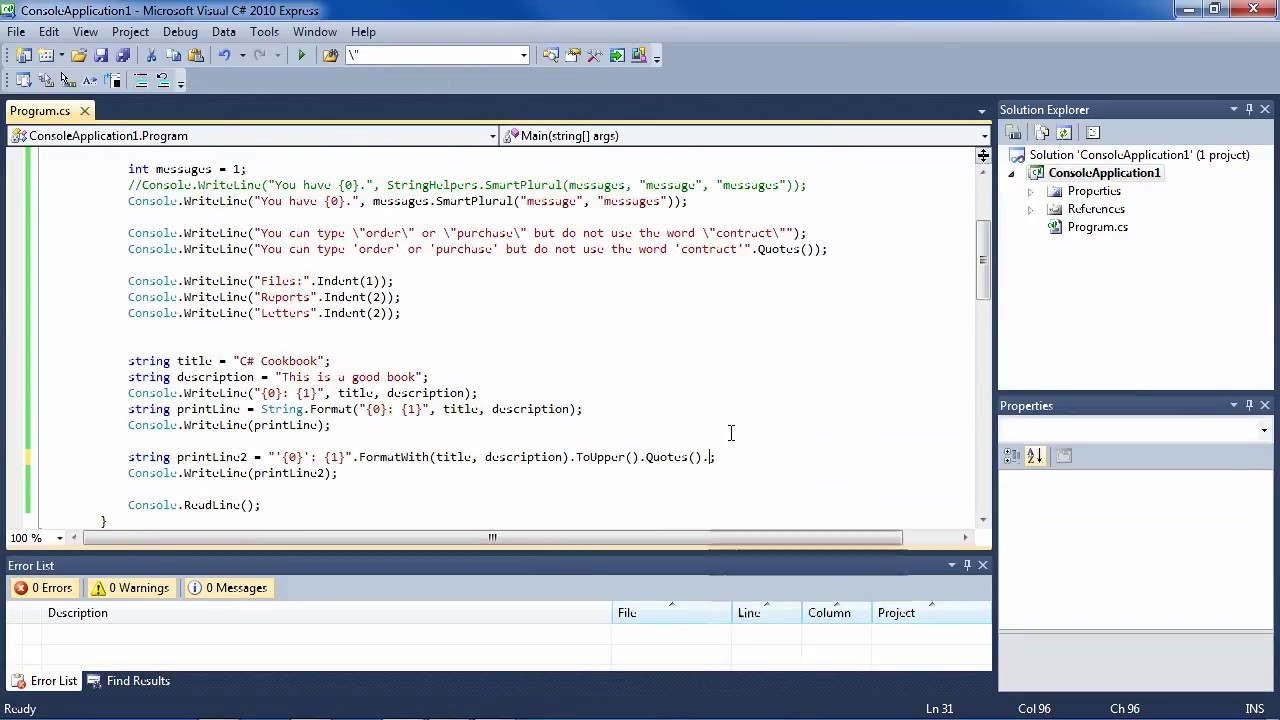The height and width of the screenshot is (720, 1280).
Task: Click the Find in Files icon
Action: tap(330, 56)
